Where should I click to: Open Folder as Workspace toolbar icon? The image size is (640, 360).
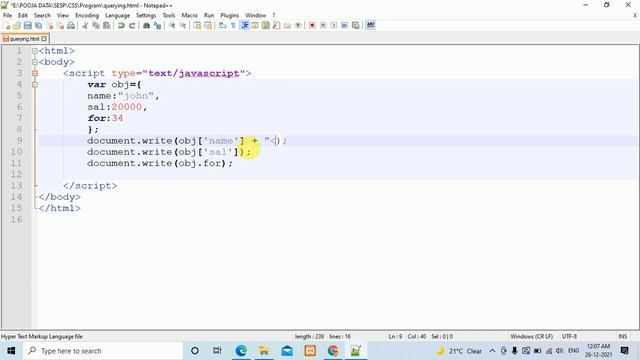click(287, 25)
